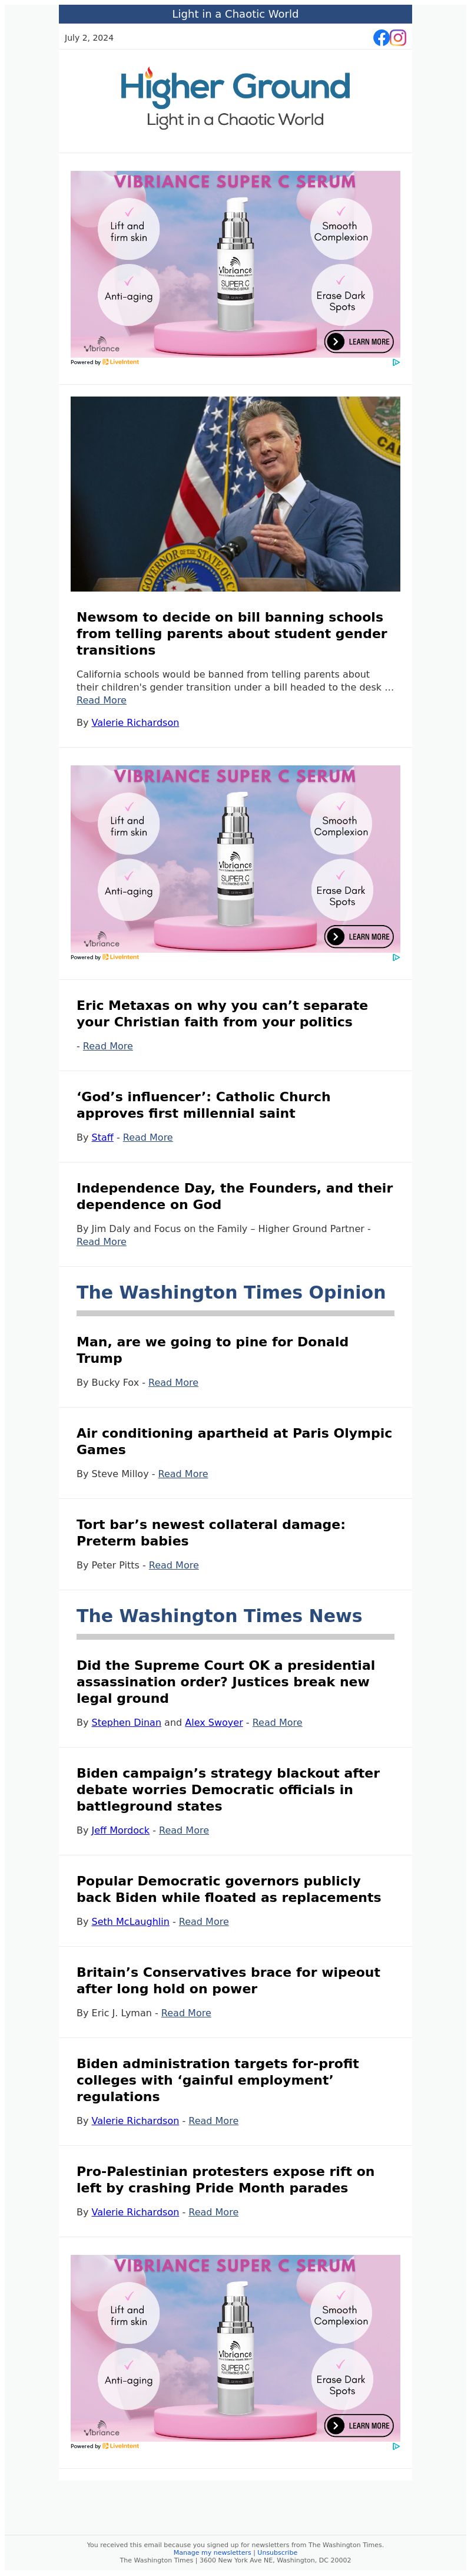
Task: Open Seth McLaughlin author link
Action: pos(130,1921)
